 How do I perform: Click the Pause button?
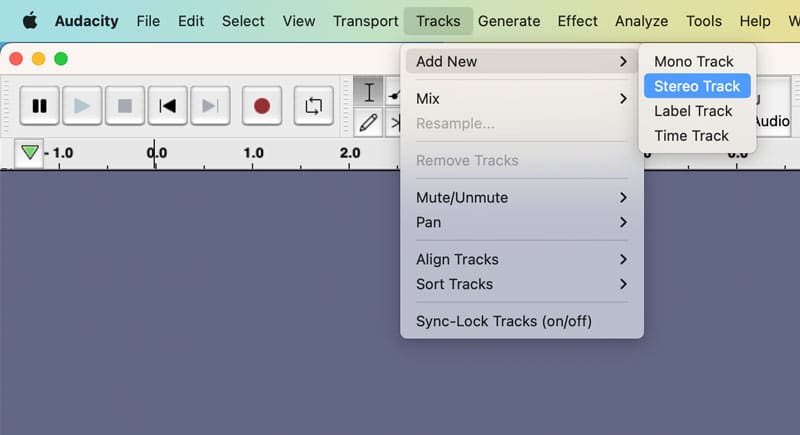(x=40, y=105)
